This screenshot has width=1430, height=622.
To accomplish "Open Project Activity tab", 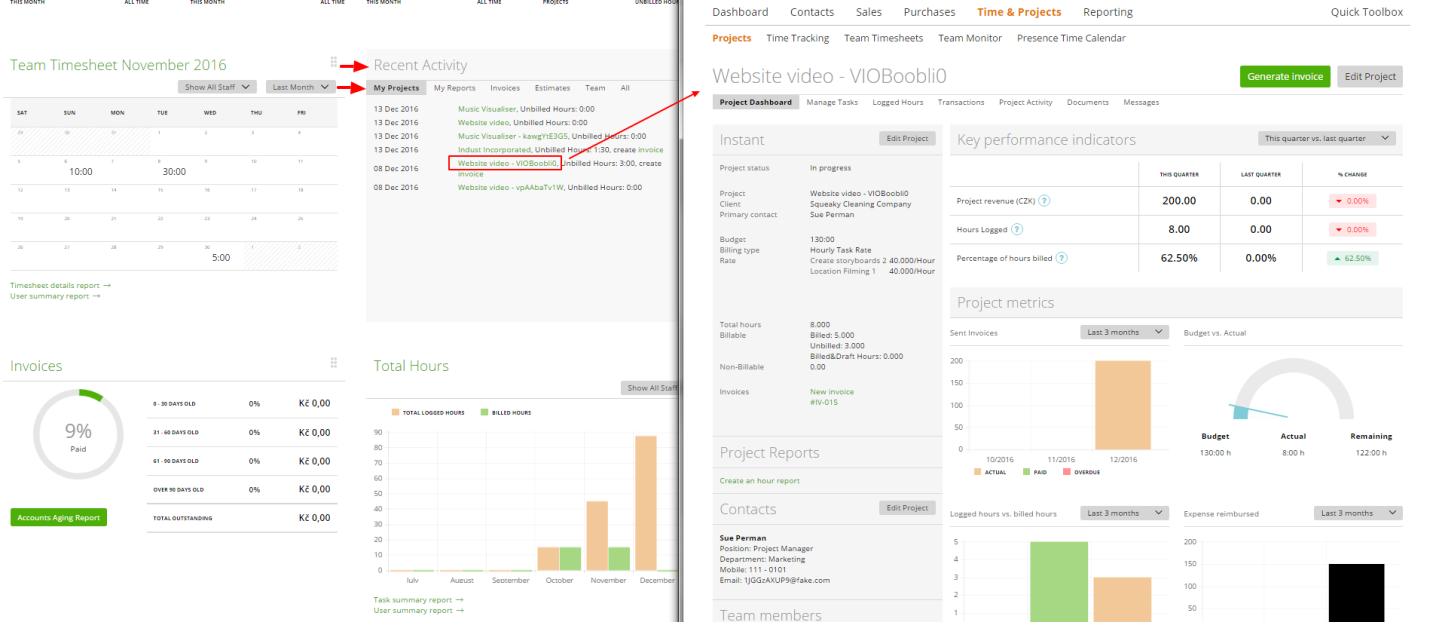I will coord(1026,102).
